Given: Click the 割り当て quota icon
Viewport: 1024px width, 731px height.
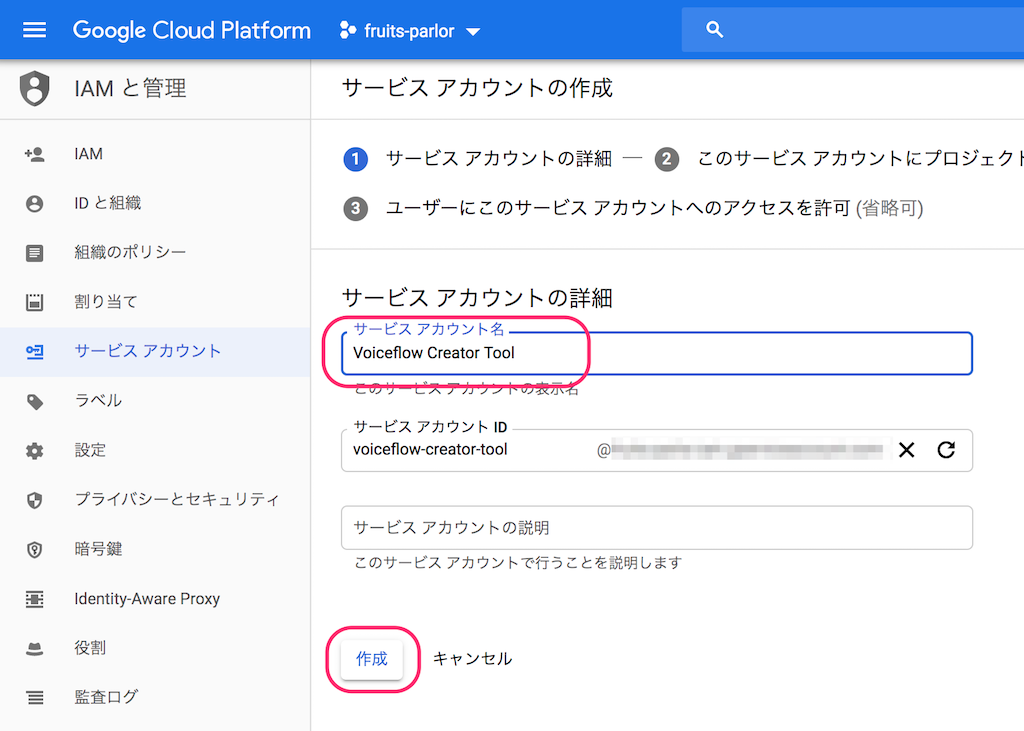Looking at the screenshot, I should click(35, 302).
